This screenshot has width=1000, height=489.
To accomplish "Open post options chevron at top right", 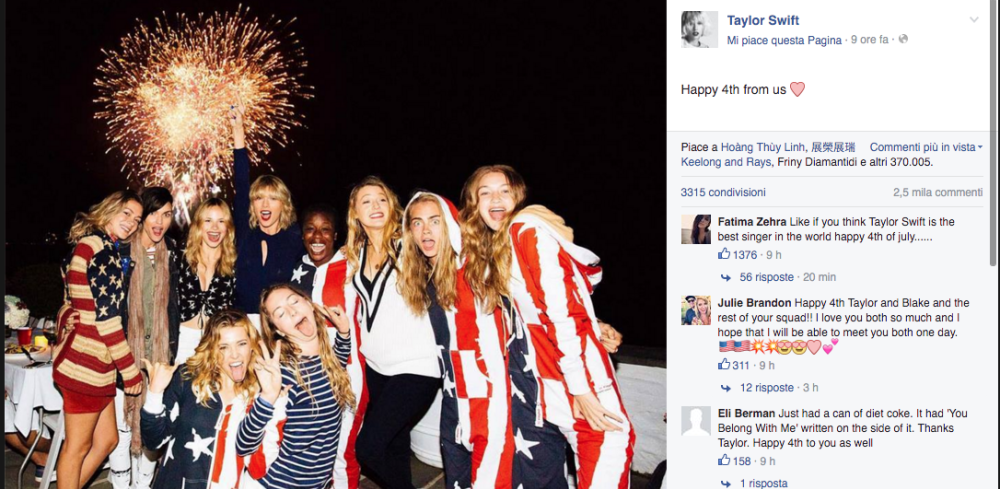I will point(973,20).
